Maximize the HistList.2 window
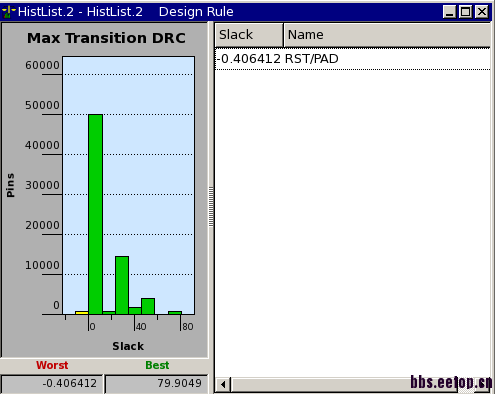Viewport: 495px width, 394px height. pos(465,12)
